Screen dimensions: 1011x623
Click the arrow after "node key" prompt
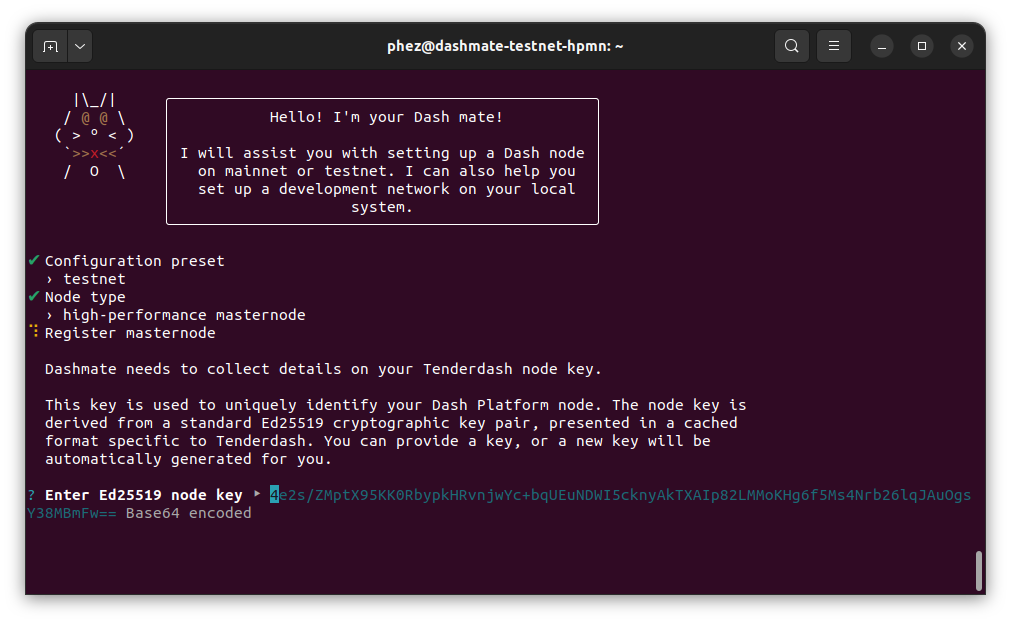click(257, 495)
